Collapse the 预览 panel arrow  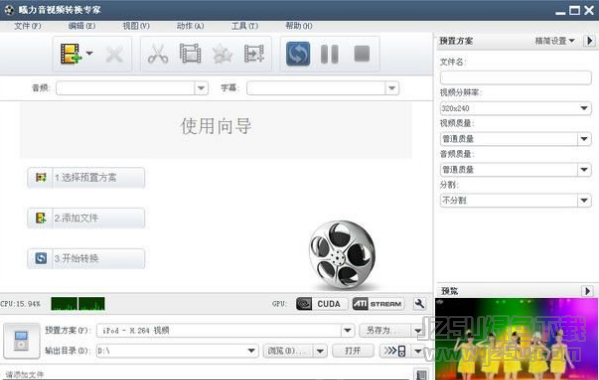point(588,291)
